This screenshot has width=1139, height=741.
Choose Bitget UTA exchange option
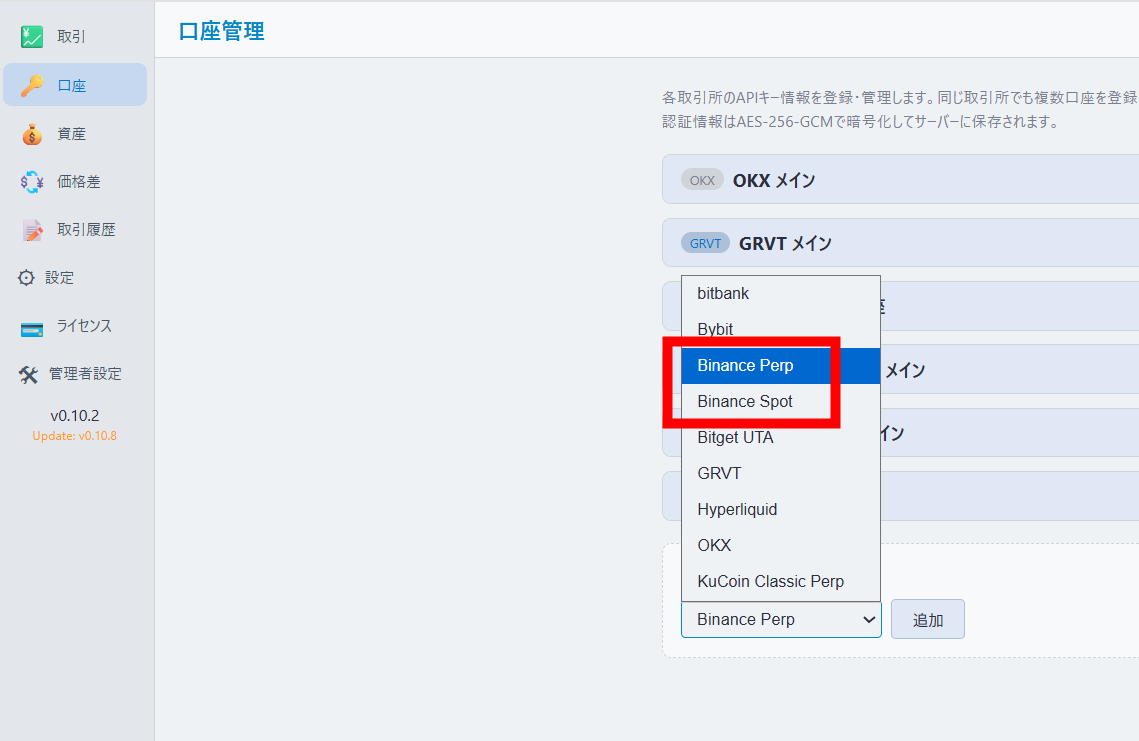735,438
